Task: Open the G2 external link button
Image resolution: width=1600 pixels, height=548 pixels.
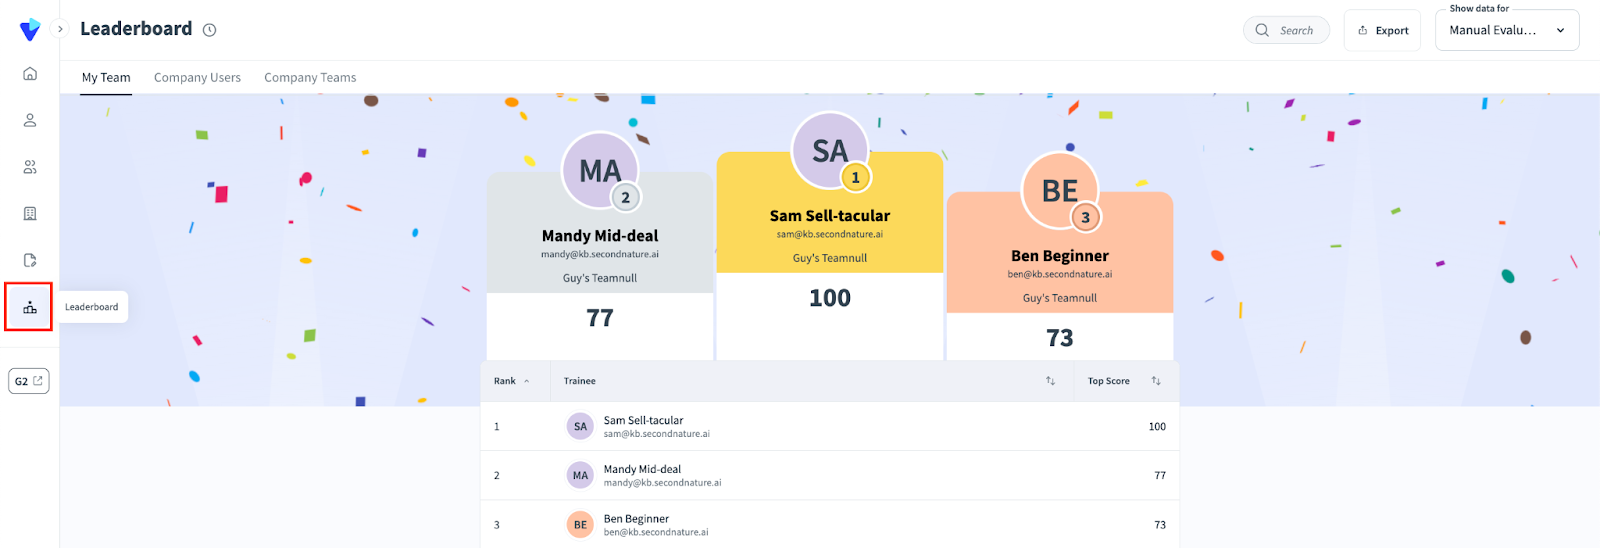Action: click(x=29, y=381)
